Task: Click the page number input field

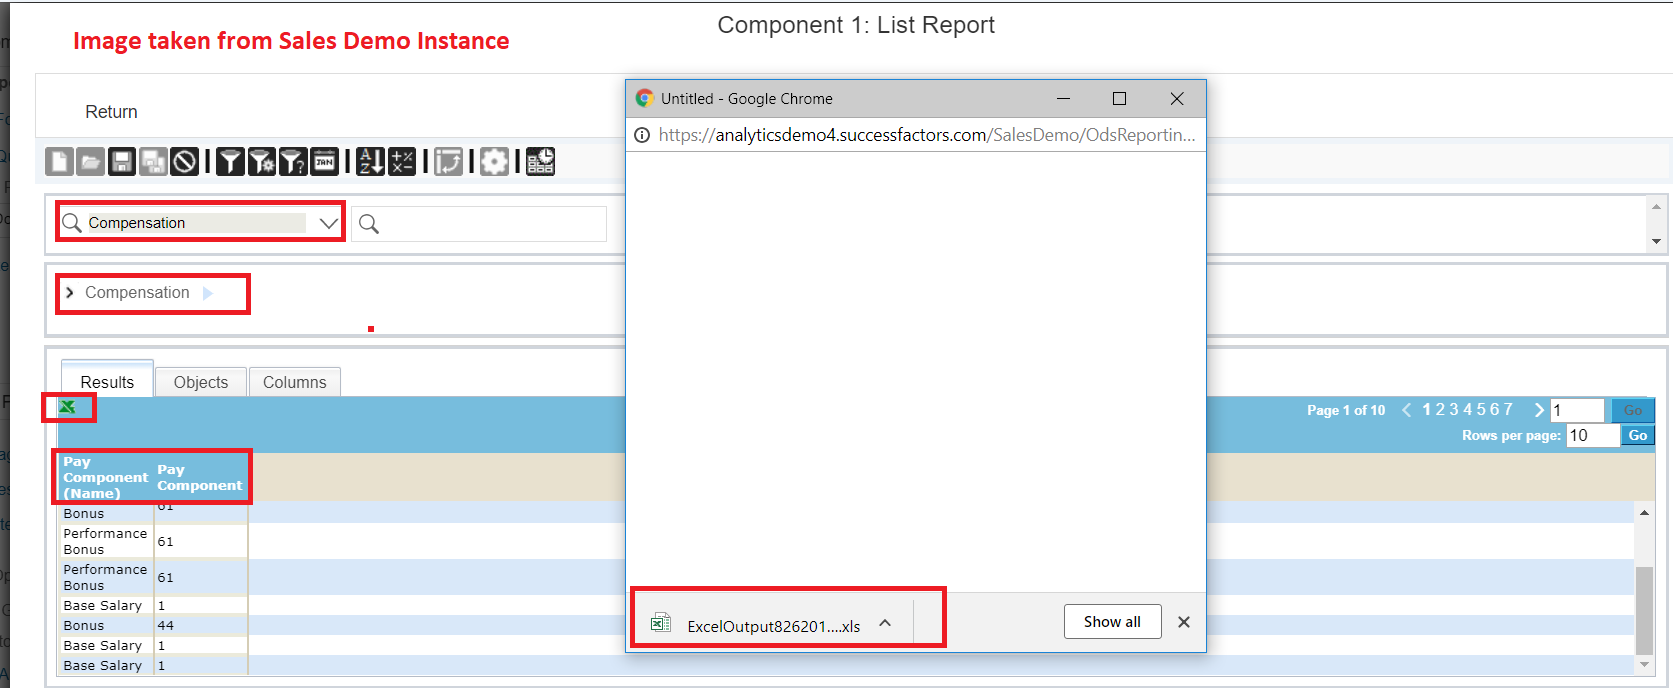Action: pyautogui.click(x=1577, y=410)
